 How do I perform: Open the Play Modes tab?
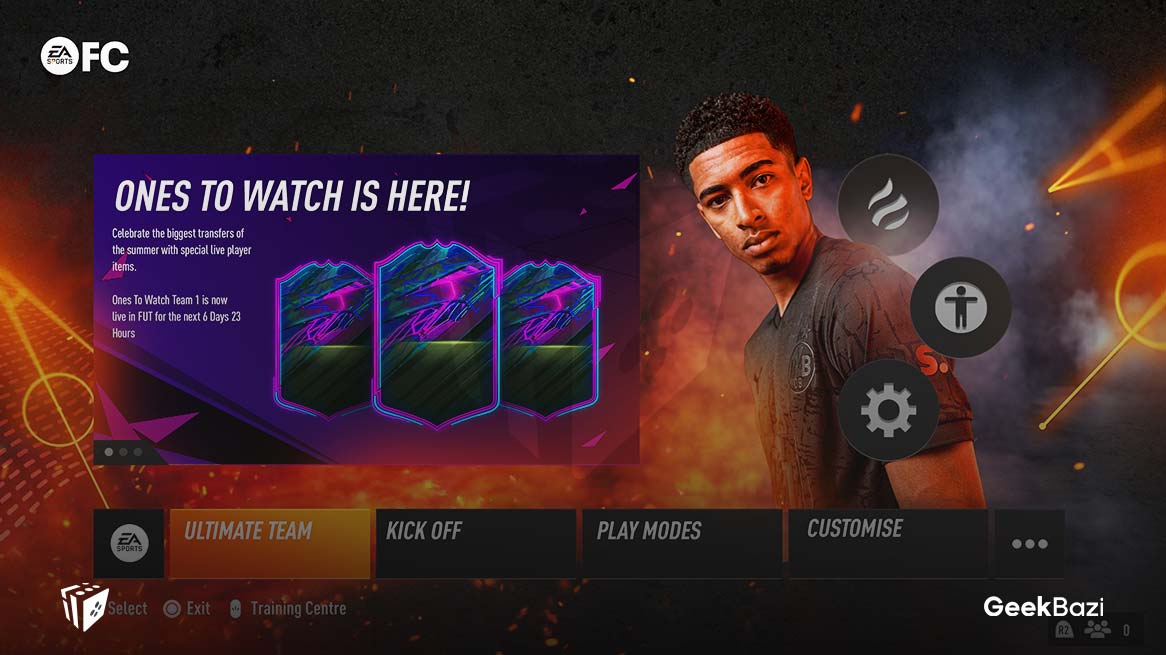point(682,543)
